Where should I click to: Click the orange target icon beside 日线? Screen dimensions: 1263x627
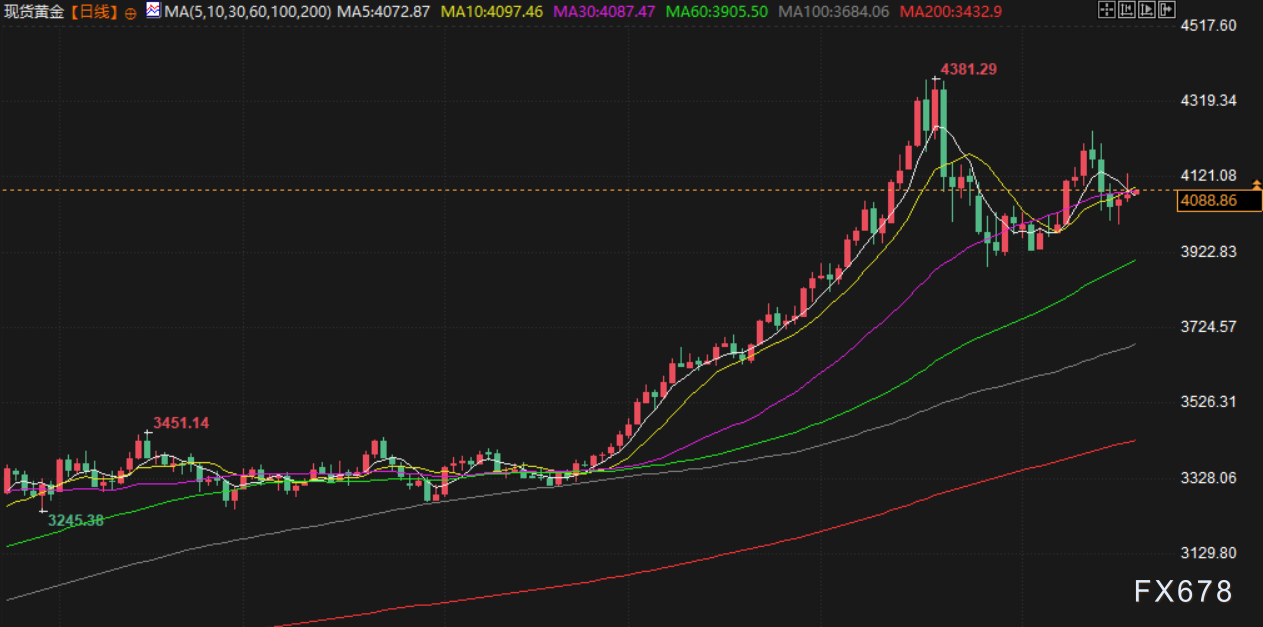tap(130, 13)
